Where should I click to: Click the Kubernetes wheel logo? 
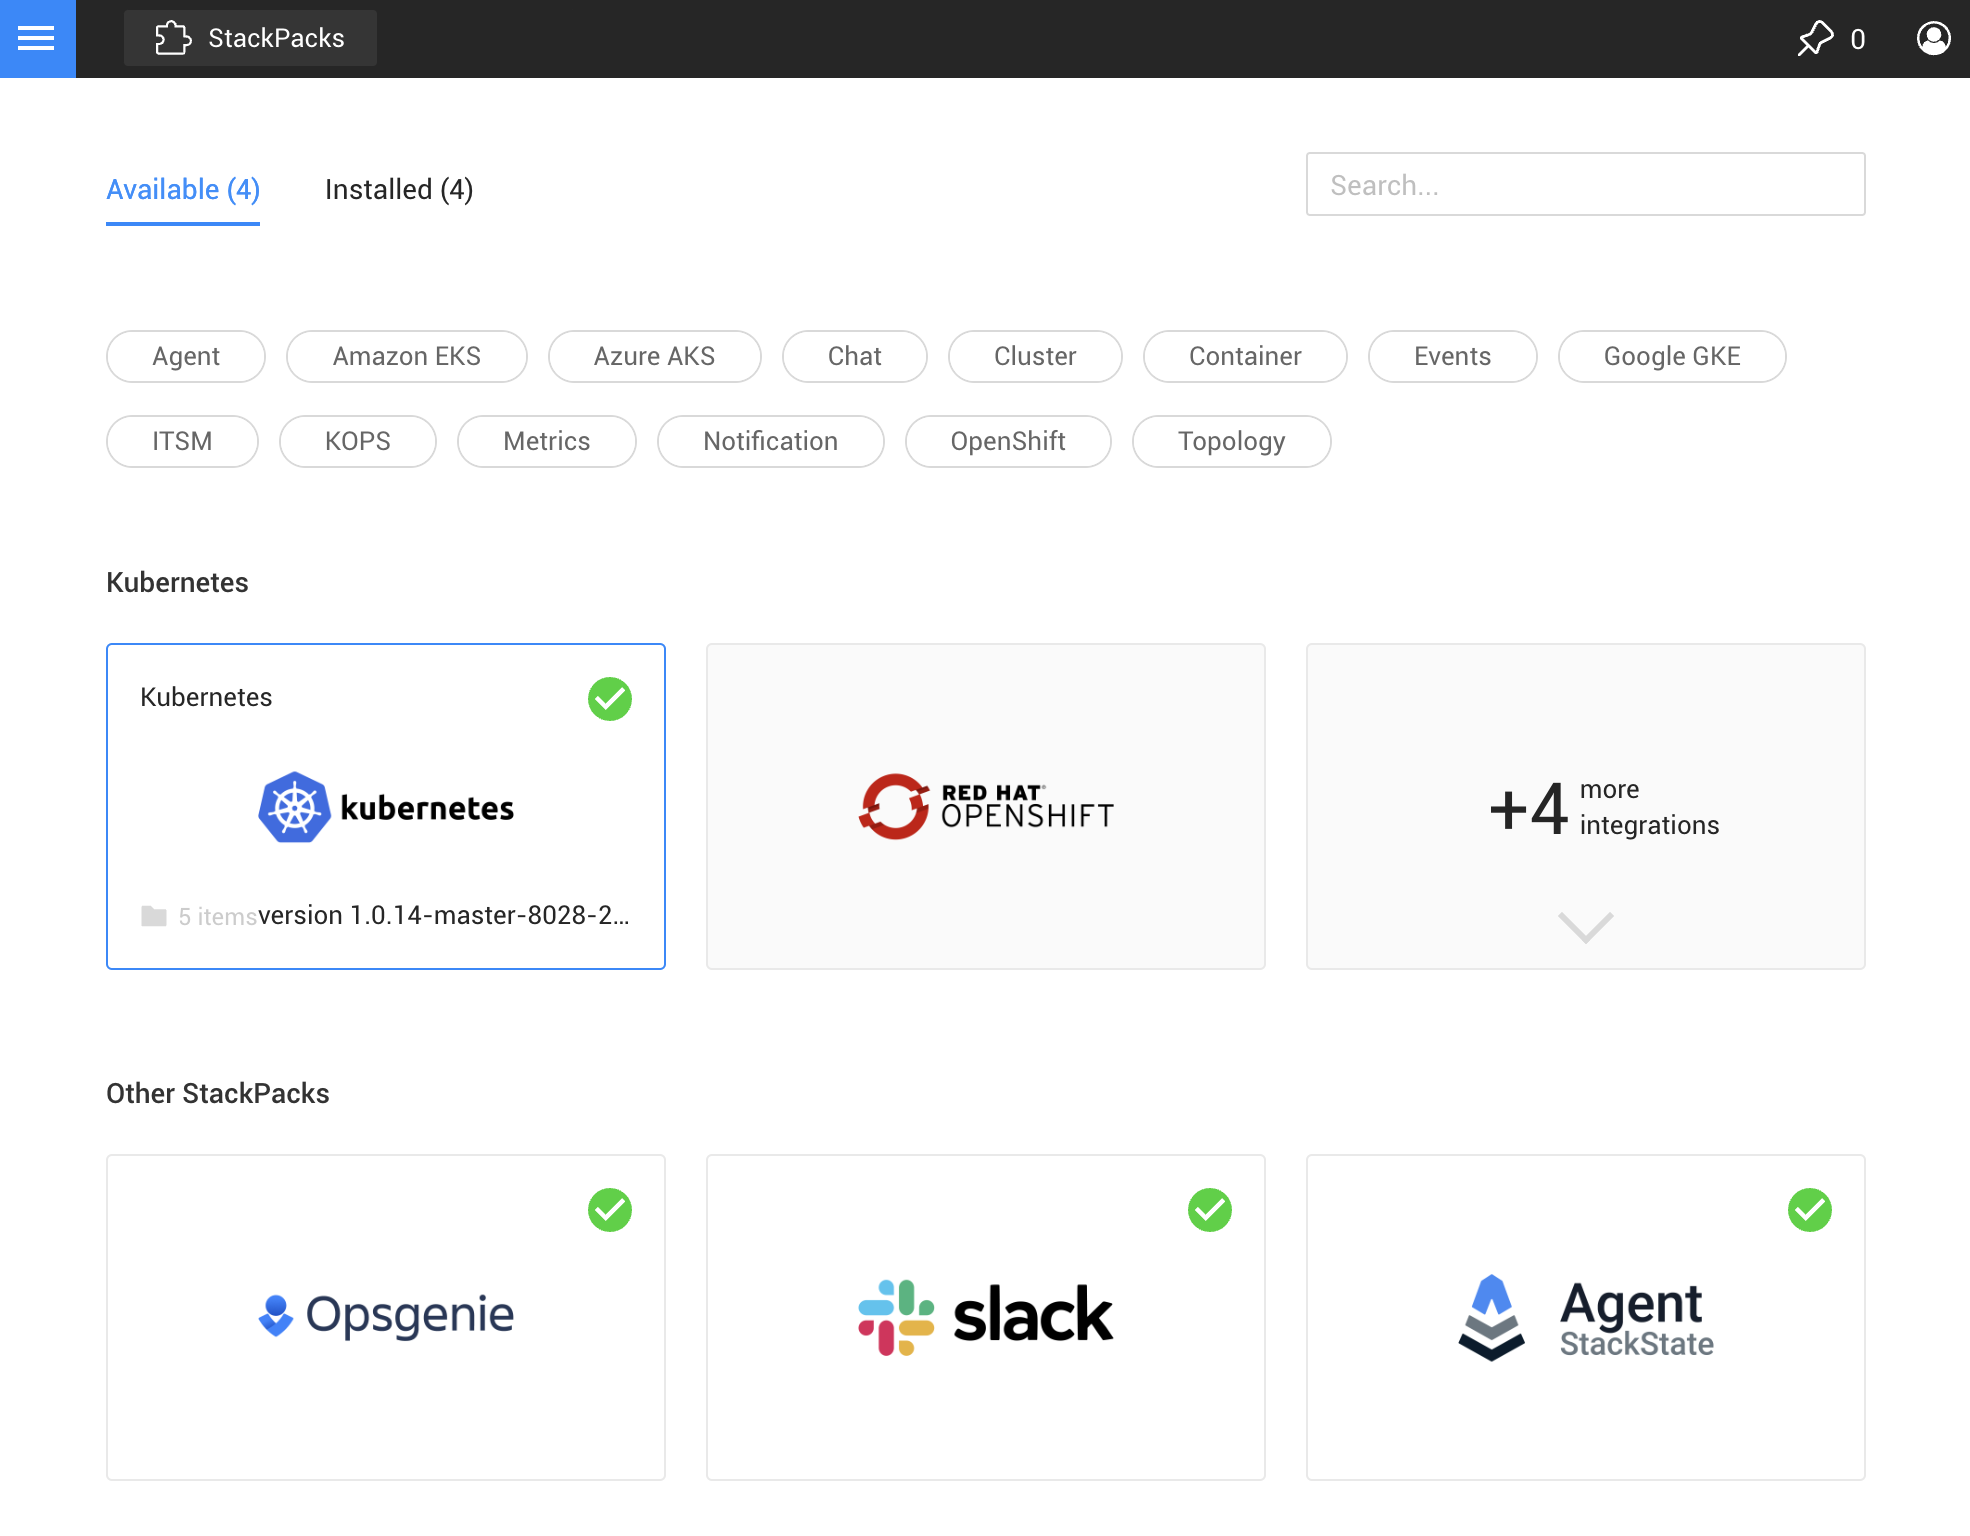click(x=294, y=807)
